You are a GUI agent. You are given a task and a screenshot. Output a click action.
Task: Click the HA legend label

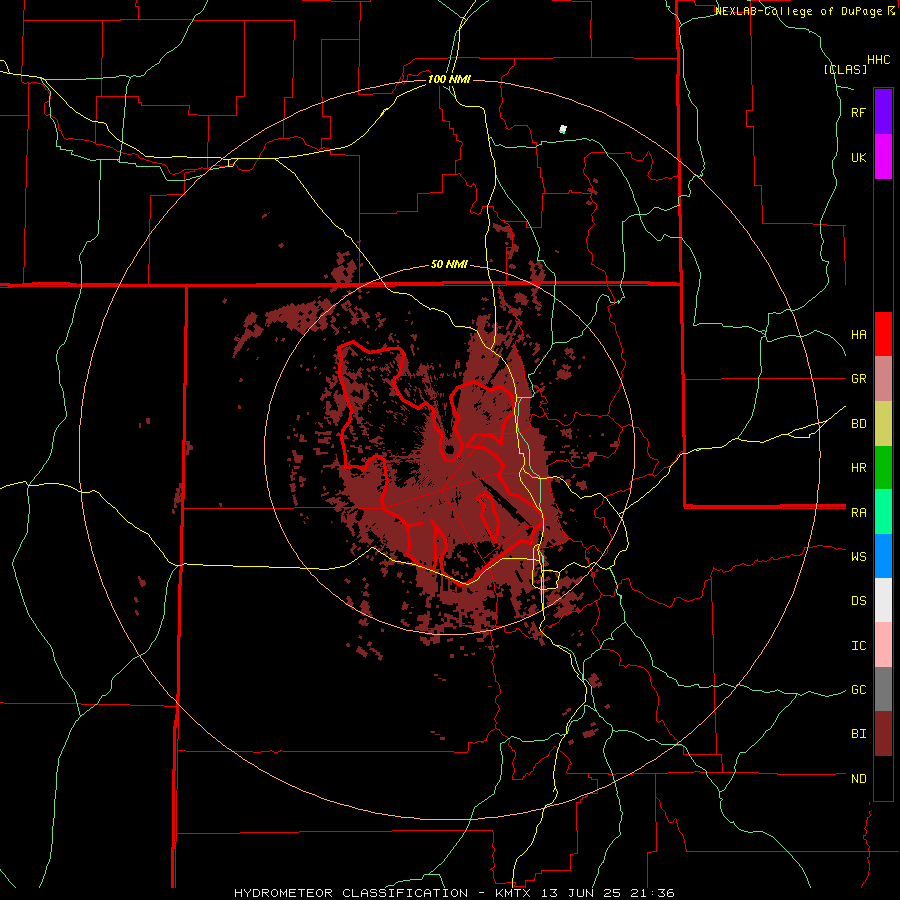pos(859,335)
